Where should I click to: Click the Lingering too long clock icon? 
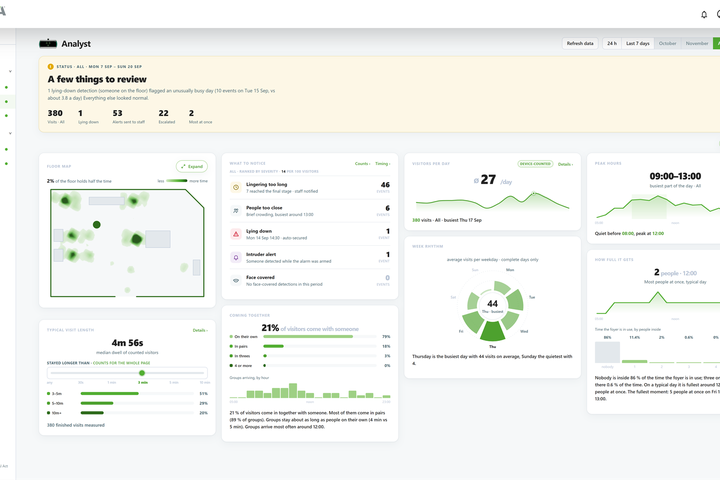[x=236, y=187]
